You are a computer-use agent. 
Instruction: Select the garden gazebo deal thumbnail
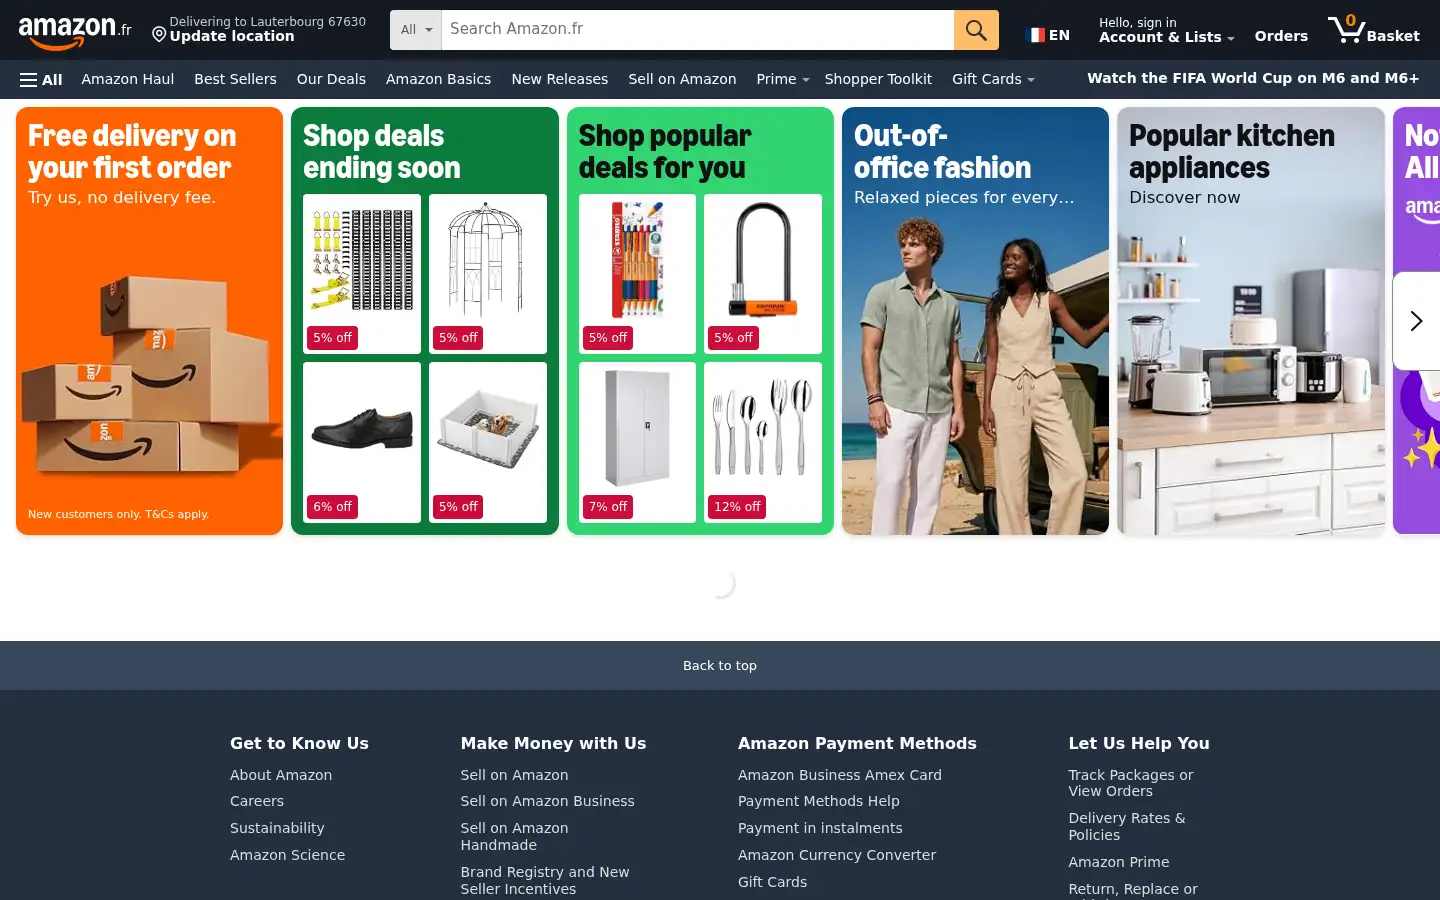pos(488,273)
